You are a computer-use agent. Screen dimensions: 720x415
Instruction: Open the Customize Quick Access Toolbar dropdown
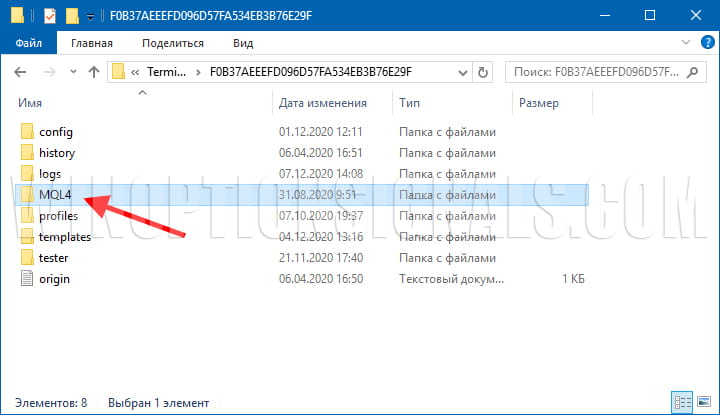(90, 17)
